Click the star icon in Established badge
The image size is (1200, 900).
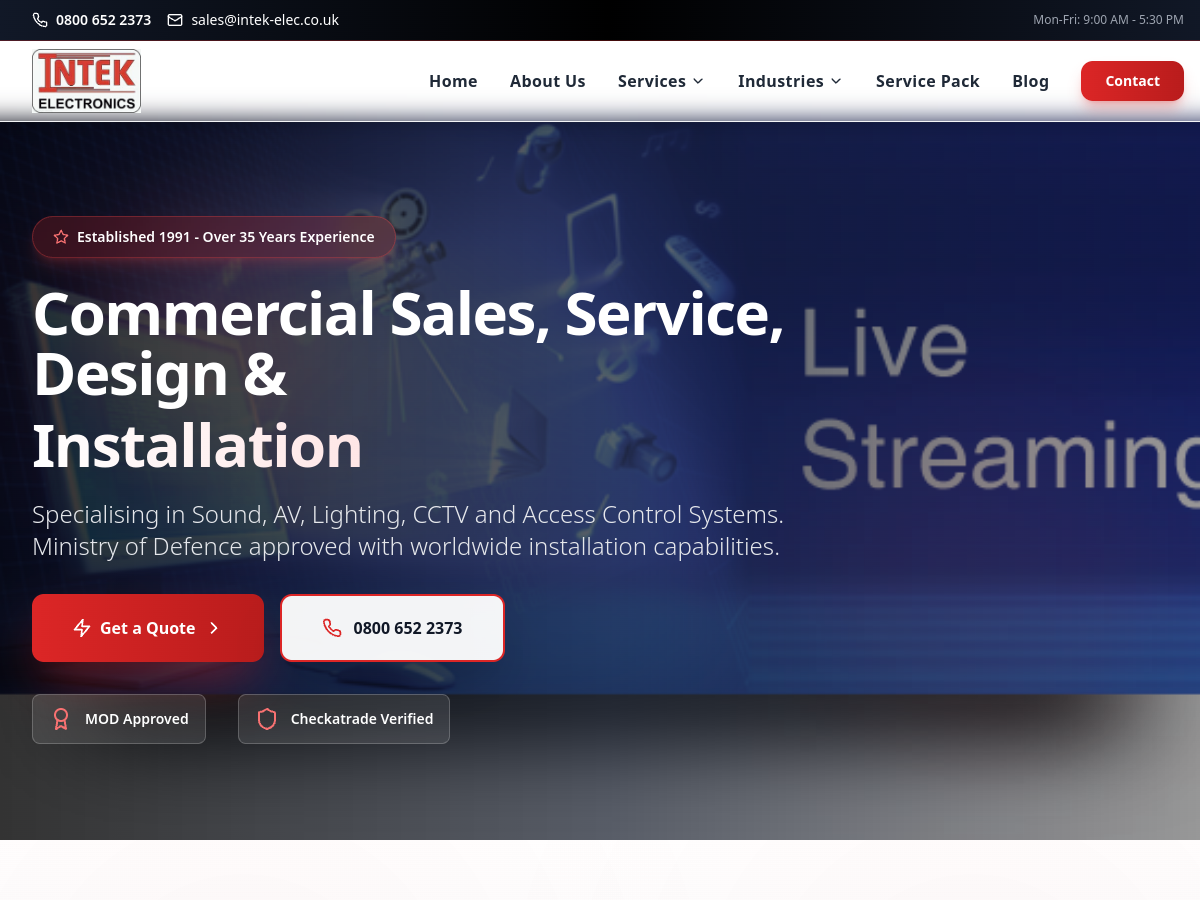61,237
